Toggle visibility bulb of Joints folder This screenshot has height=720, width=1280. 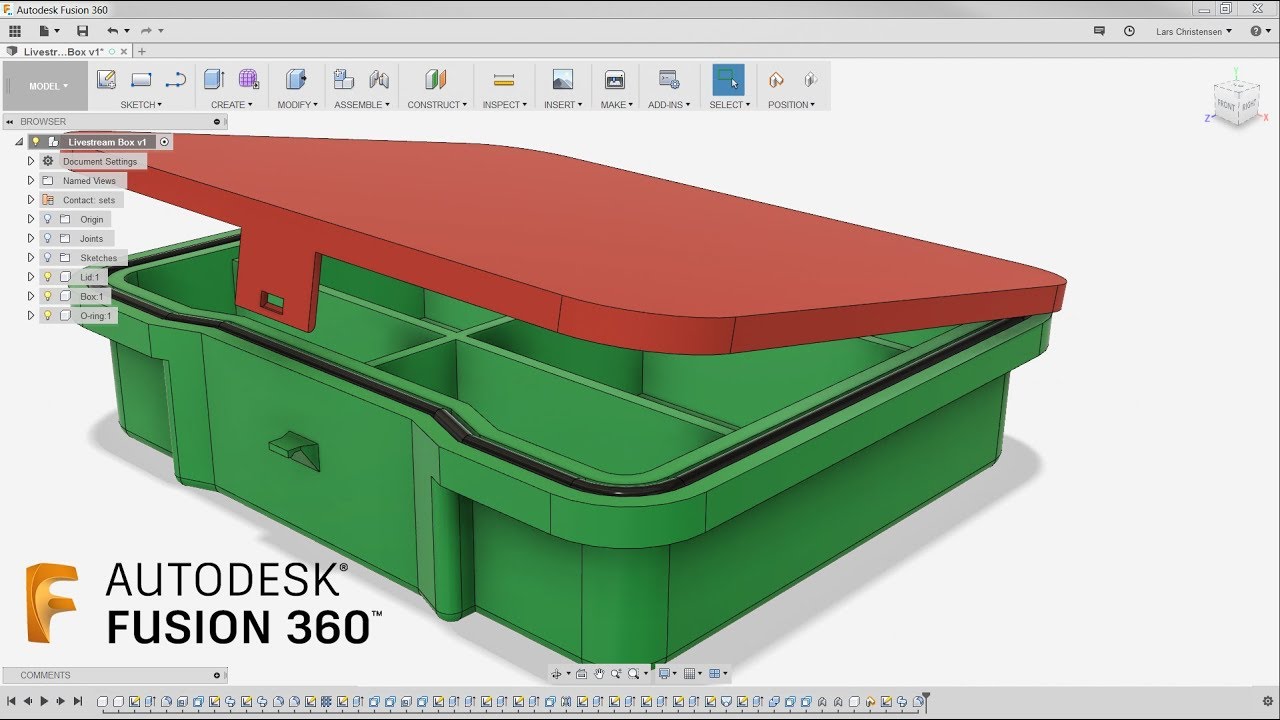[47, 238]
